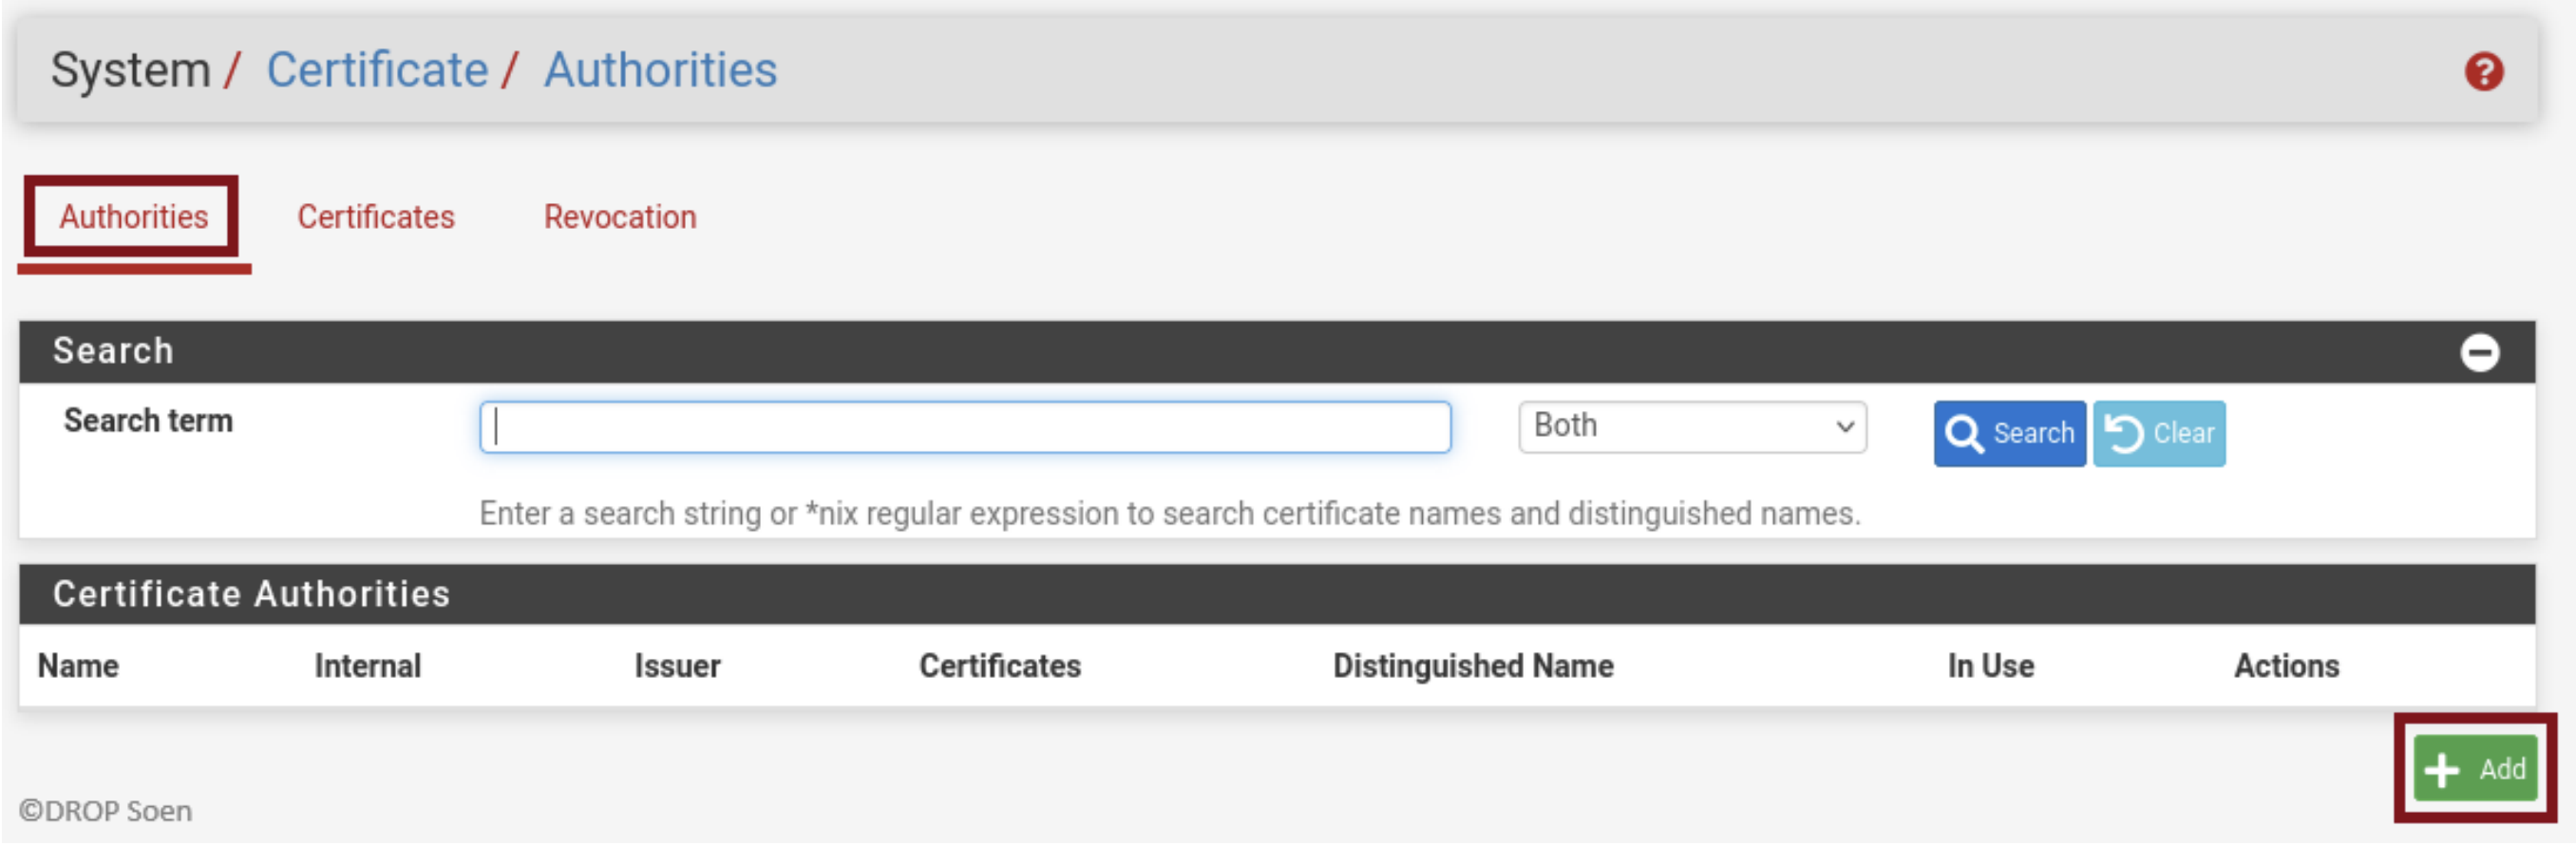Screen dimensions: 2576x845
Task: Focus the Search term input field
Action: tap(964, 428)
